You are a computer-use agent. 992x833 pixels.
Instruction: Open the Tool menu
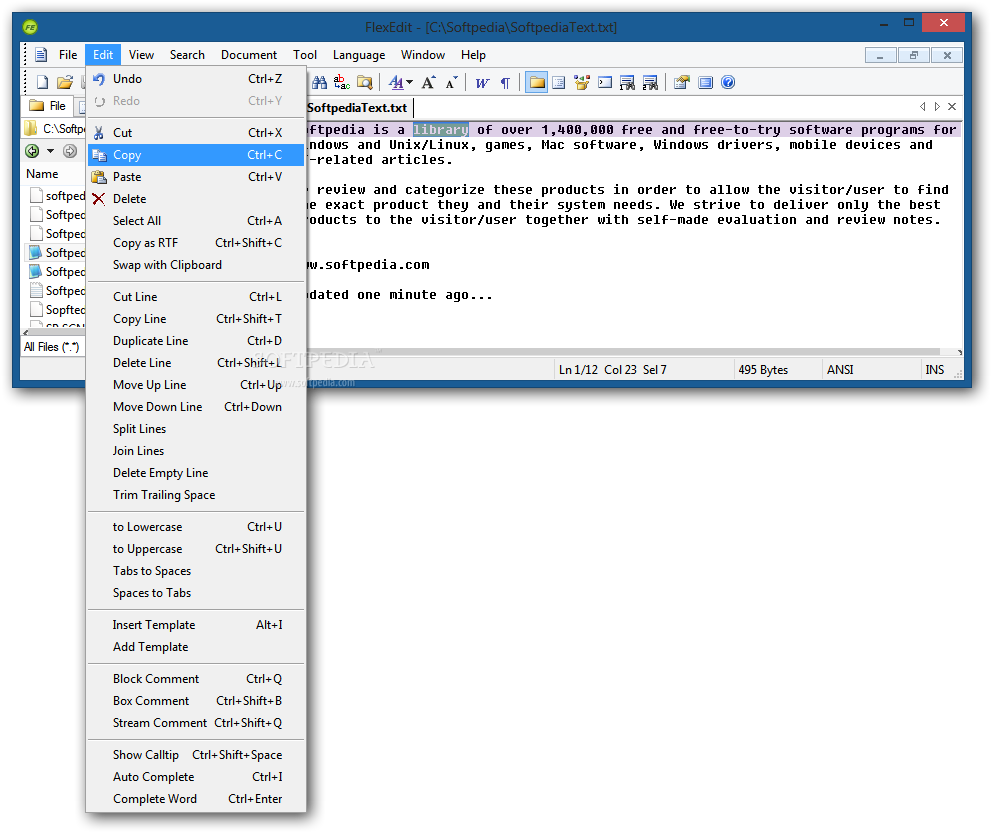click(305, 55)
